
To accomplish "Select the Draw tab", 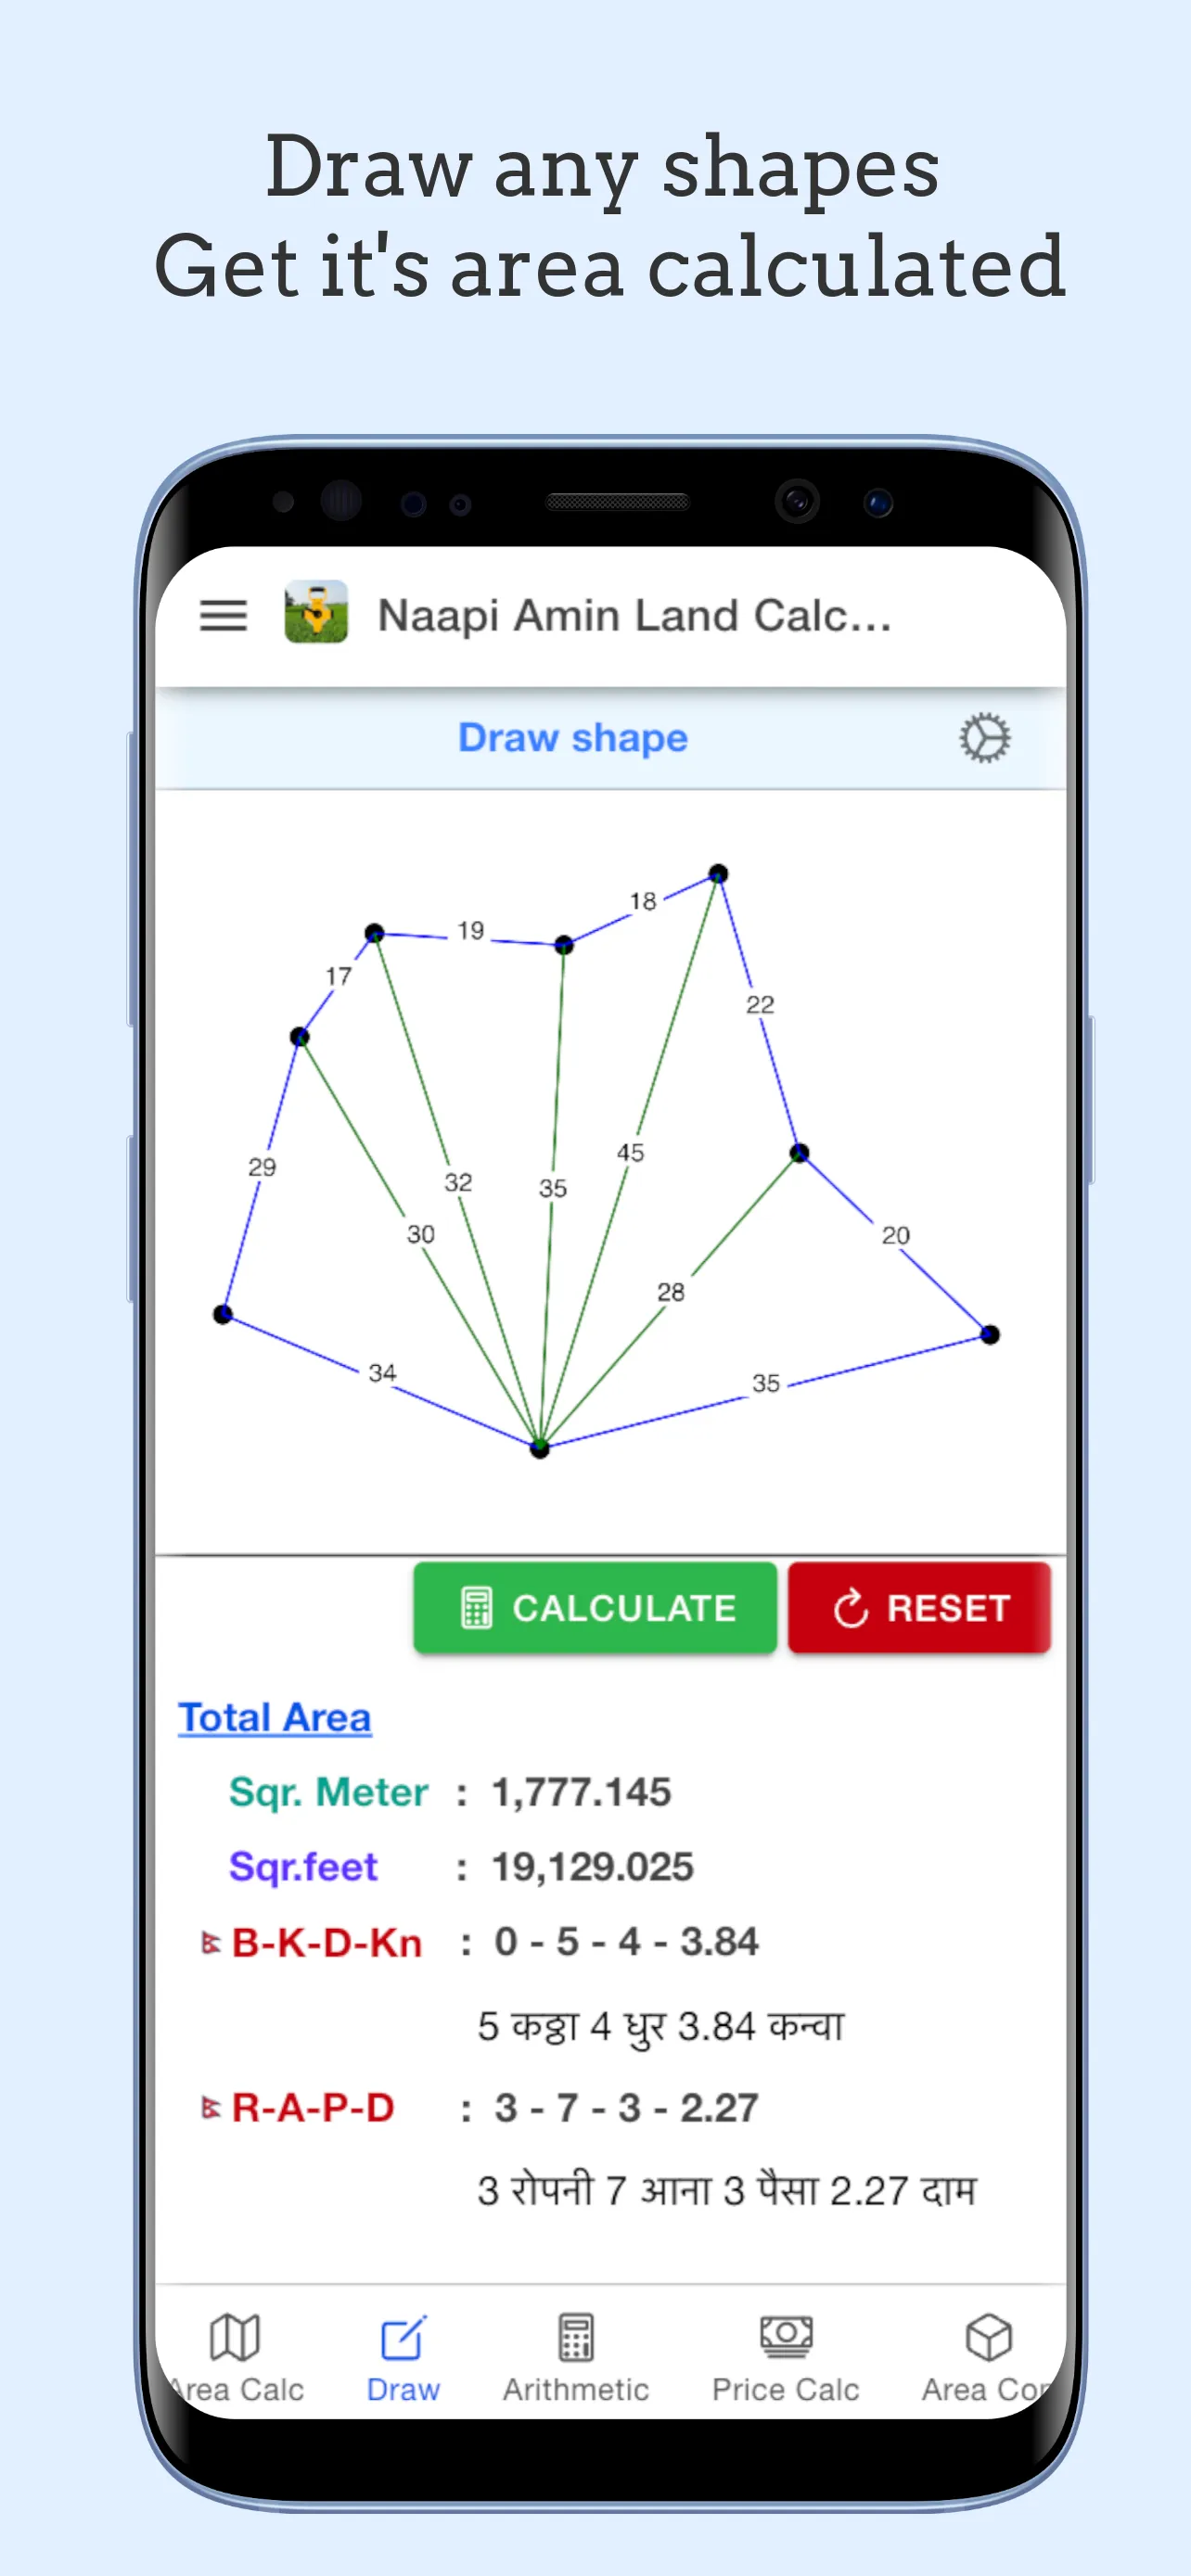I will [x=403, y=2358].
